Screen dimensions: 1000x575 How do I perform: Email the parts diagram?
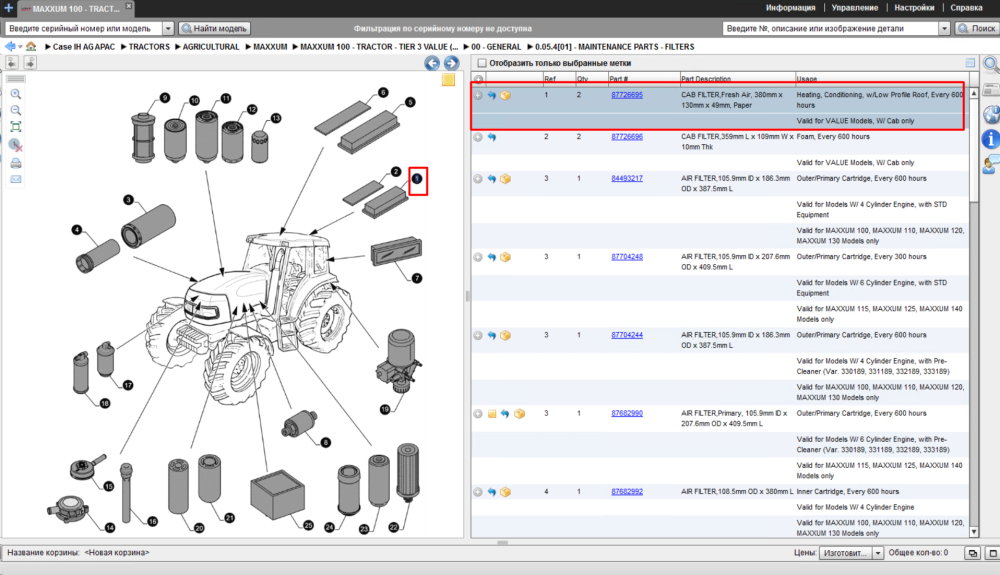tap(16, 179)
